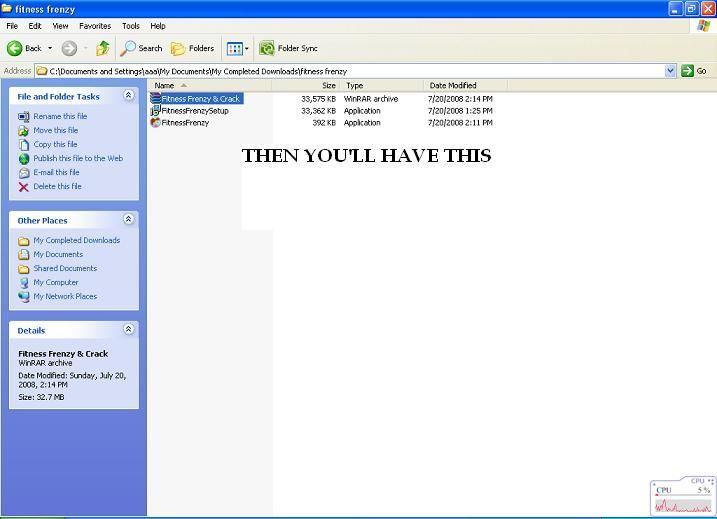Open Search from the toolbar
717x519 pixels.
pos(141,48)
